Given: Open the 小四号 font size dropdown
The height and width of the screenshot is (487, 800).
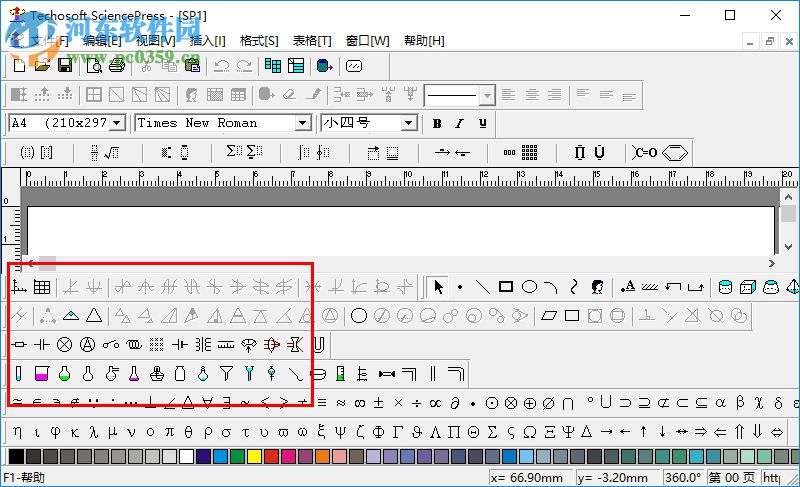Looking at the screenshot, I should point(408,123).
